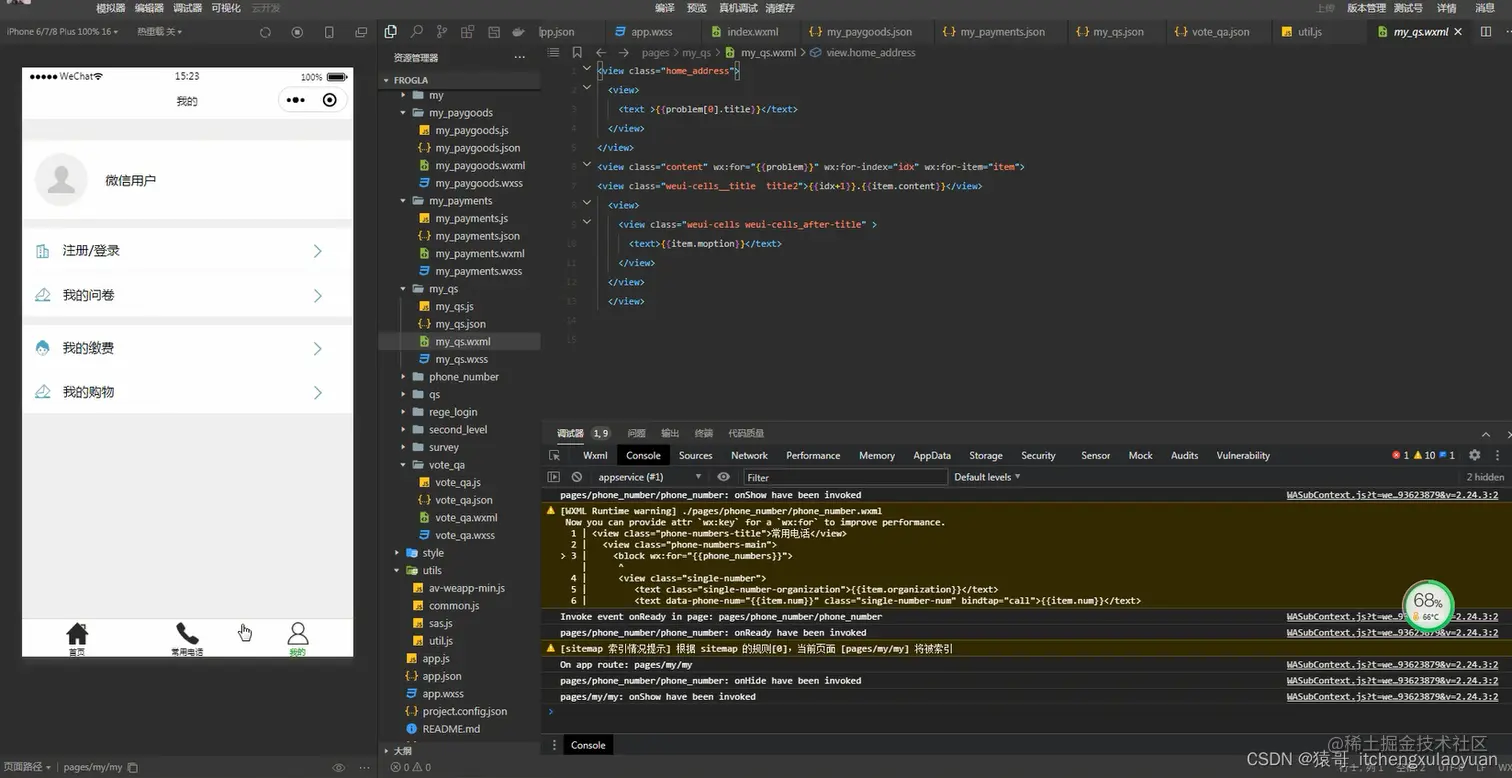
Task: Click the 真机调试 remote debug button
Action: coord(738,8)
